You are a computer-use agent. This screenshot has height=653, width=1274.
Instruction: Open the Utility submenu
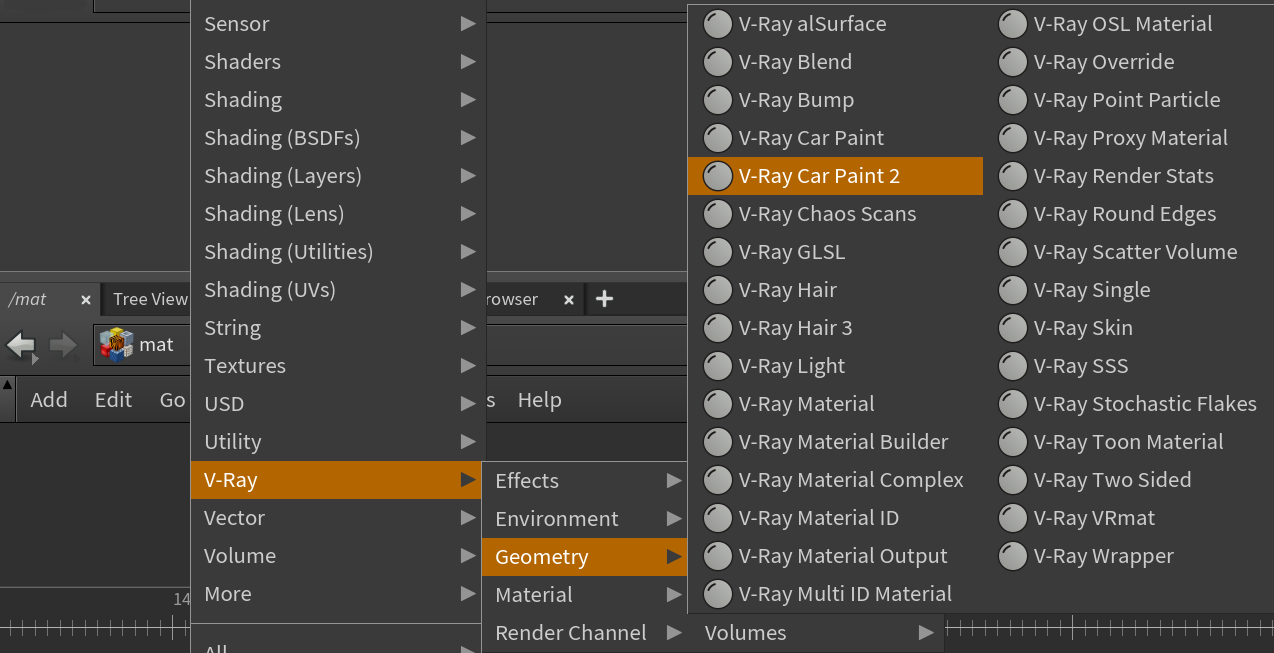click(x=338, y=442)
